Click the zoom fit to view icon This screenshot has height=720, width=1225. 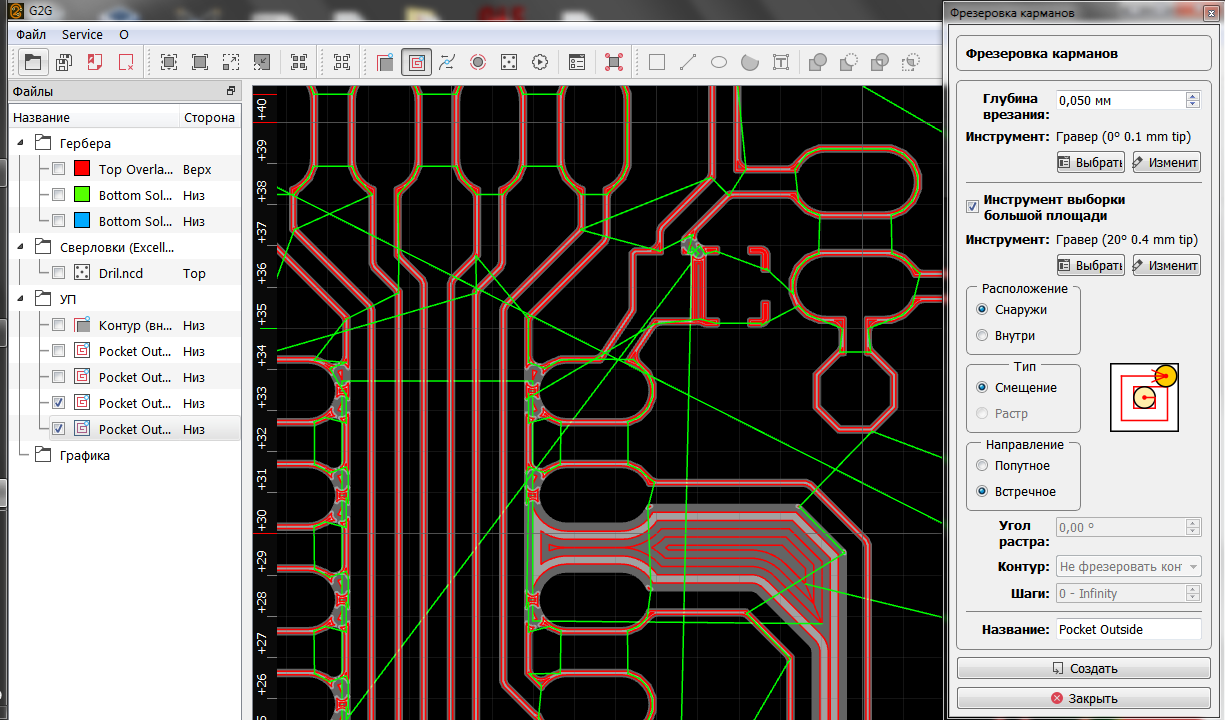tap(169, 62)
